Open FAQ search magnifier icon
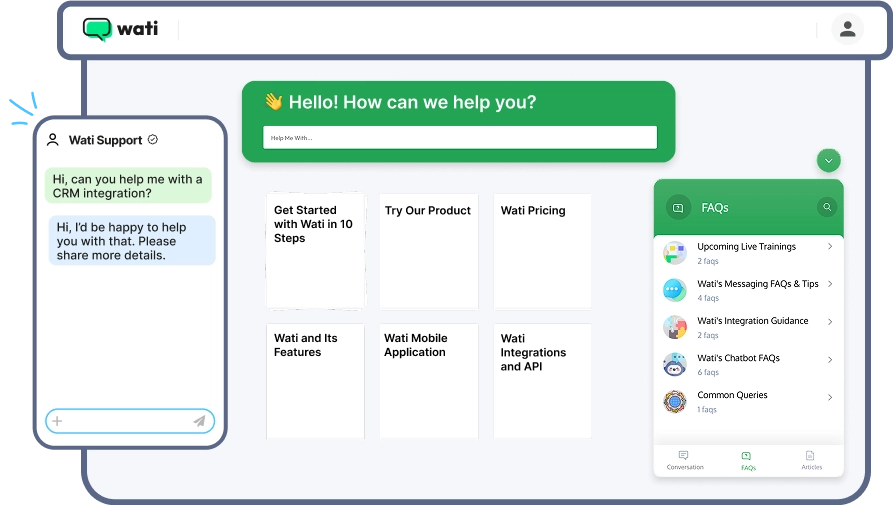This screenshot has width=893, height=505. pos(827,207)
